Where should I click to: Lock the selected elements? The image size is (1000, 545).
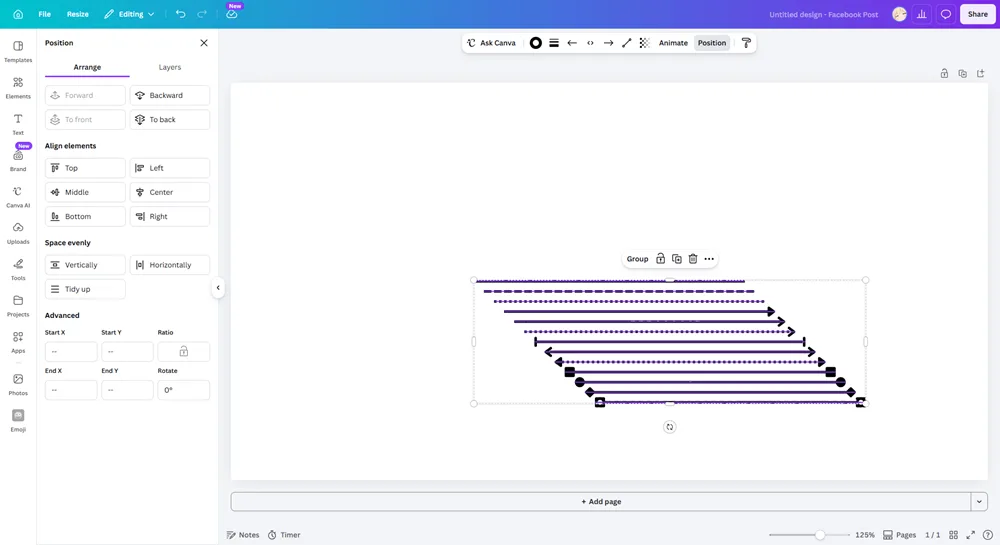[x=661, y=259]
